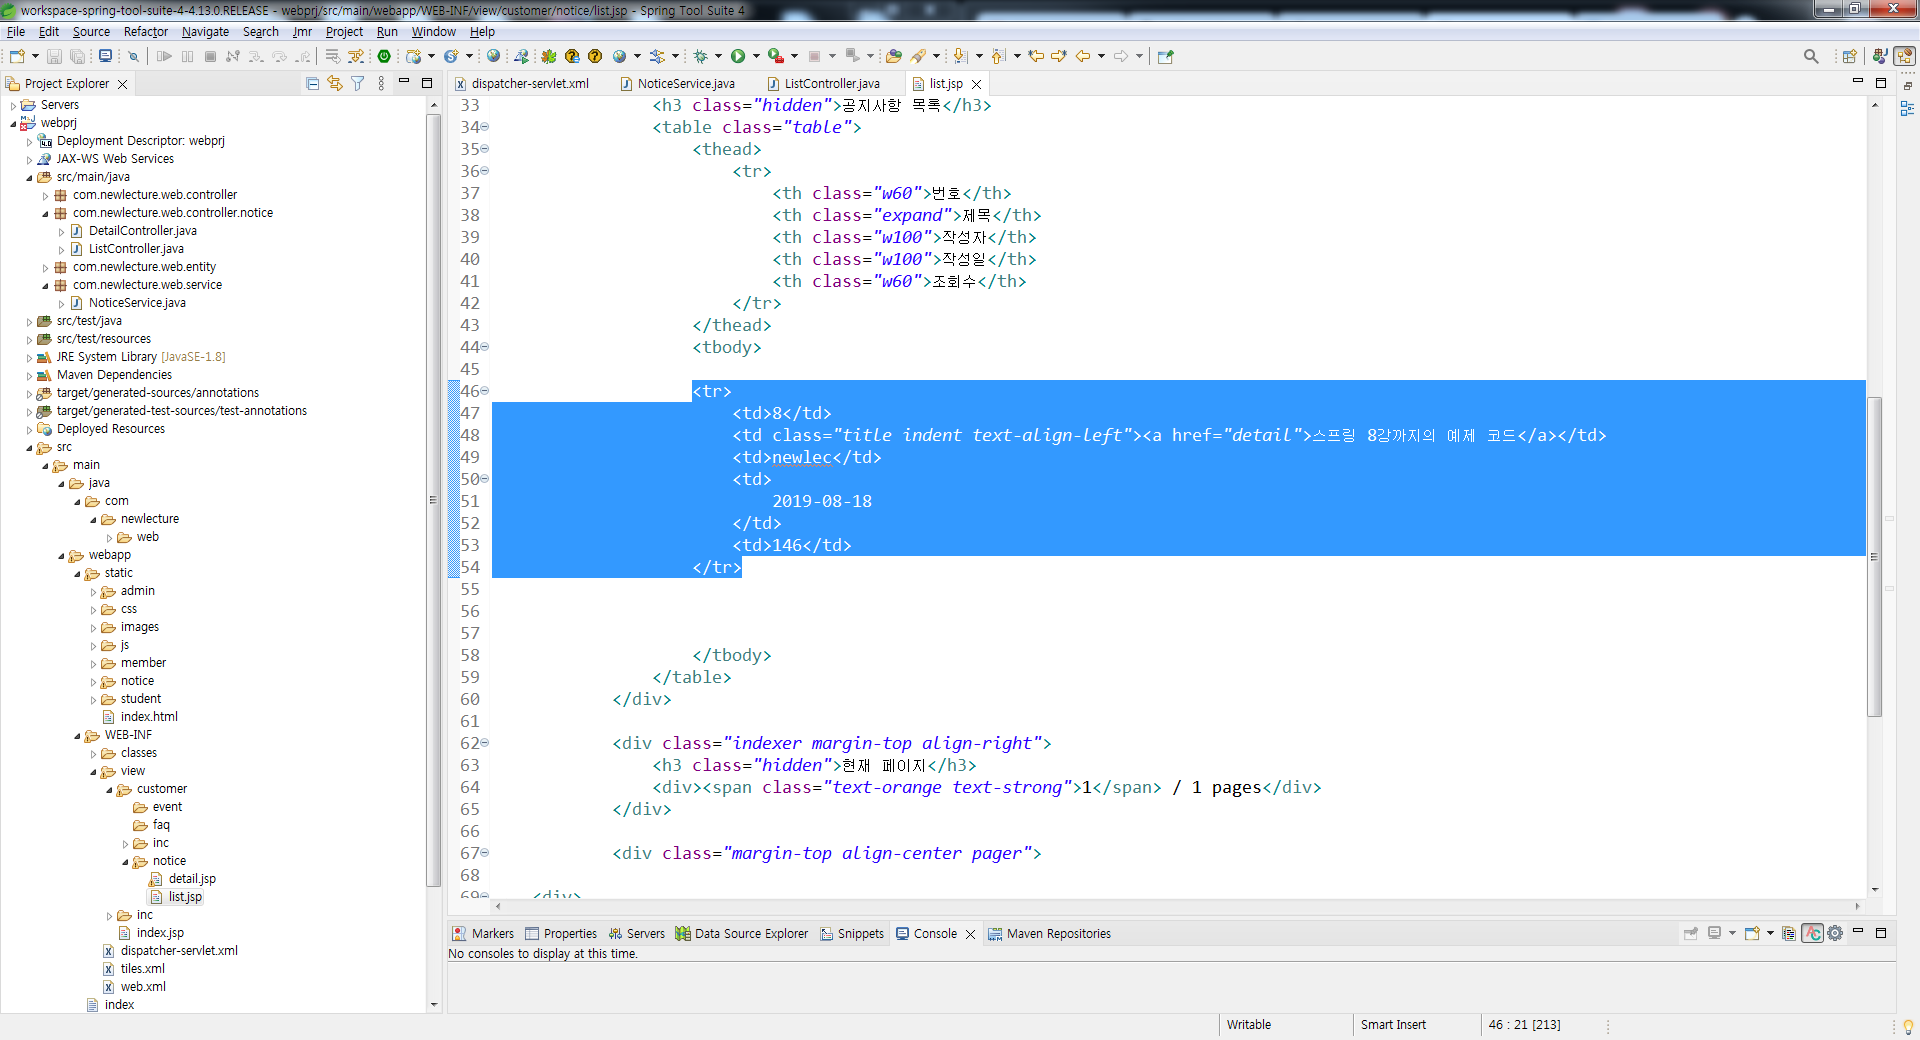Expand the Servers tree node
Viewport: 1920px width, 1040px height.
click(13, 105)
